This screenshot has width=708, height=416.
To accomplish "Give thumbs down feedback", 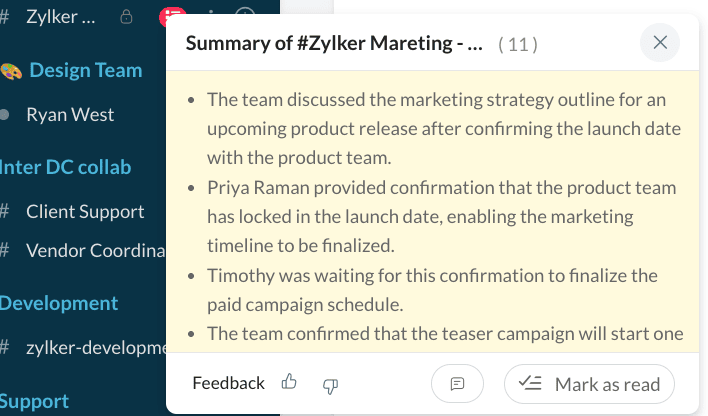I will pos(330,386).
